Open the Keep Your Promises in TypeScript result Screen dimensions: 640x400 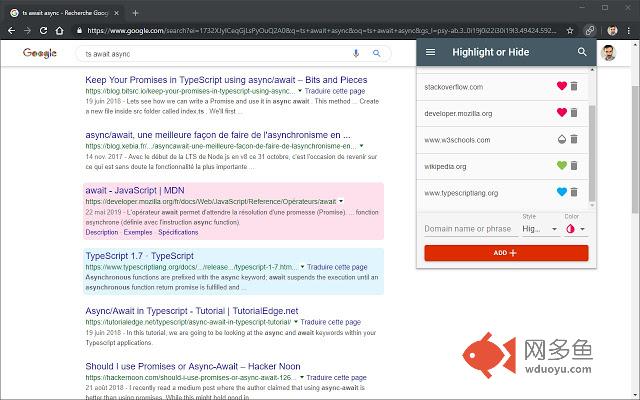pos(226,80)
